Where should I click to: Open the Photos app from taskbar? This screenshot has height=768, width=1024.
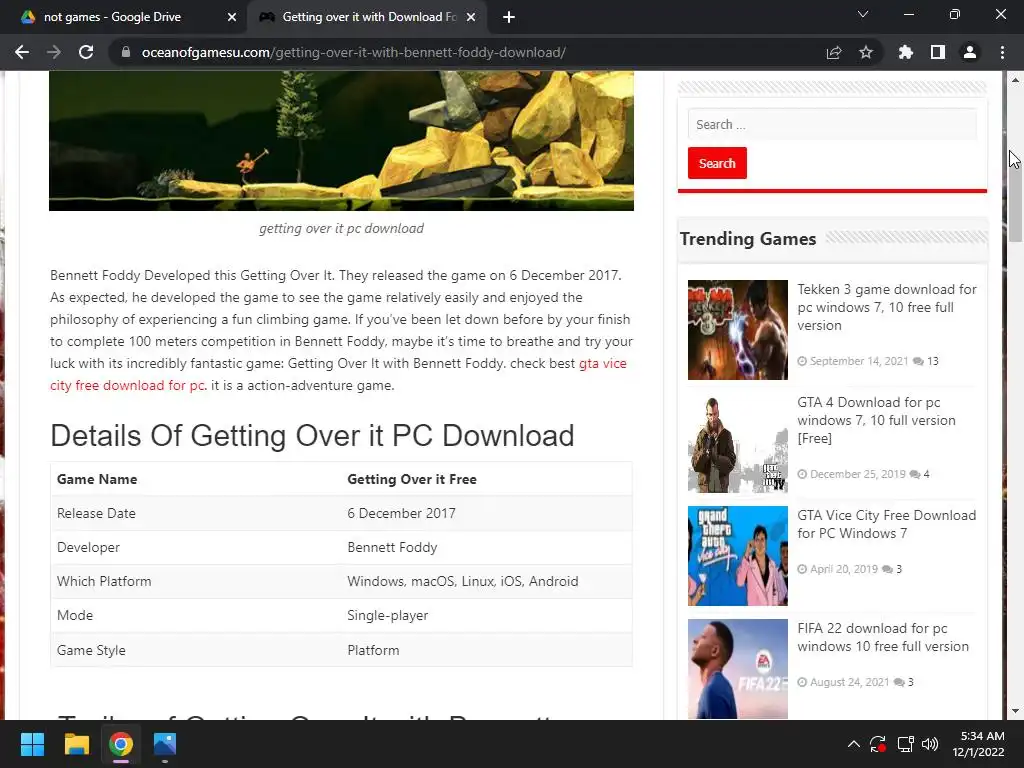click(165, 744)
